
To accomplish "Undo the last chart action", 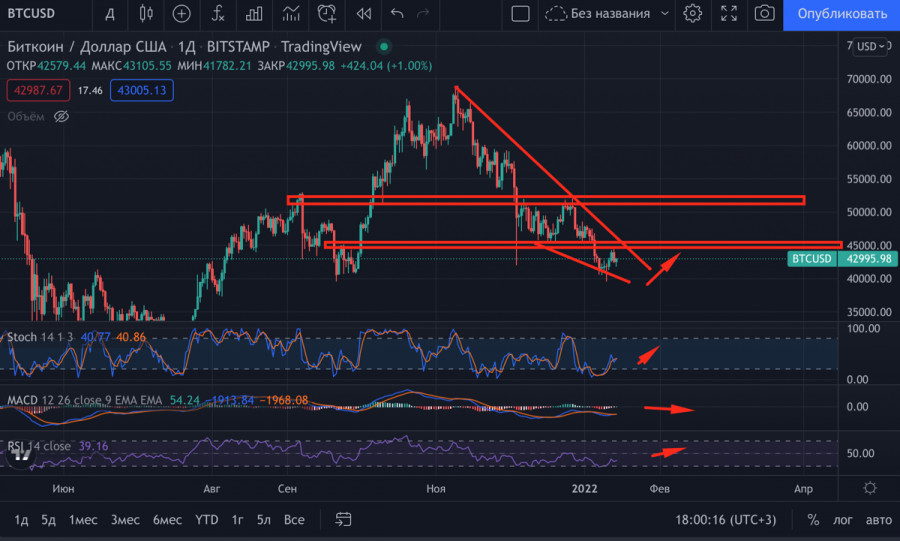I will [397, 13].
